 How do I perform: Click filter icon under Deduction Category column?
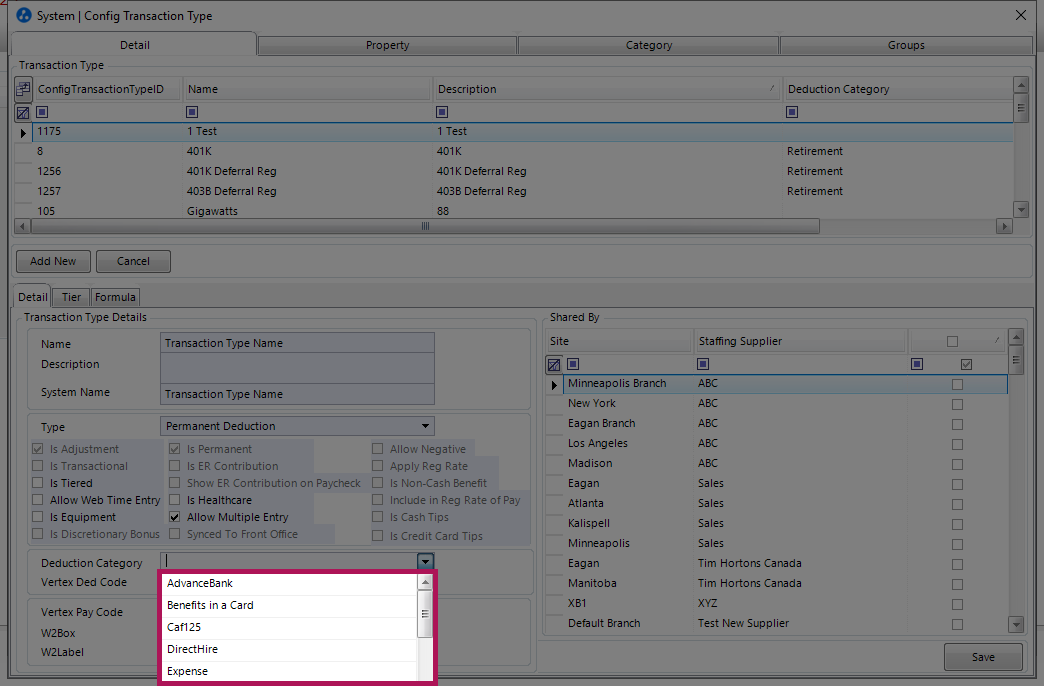(x=792, y=112)
